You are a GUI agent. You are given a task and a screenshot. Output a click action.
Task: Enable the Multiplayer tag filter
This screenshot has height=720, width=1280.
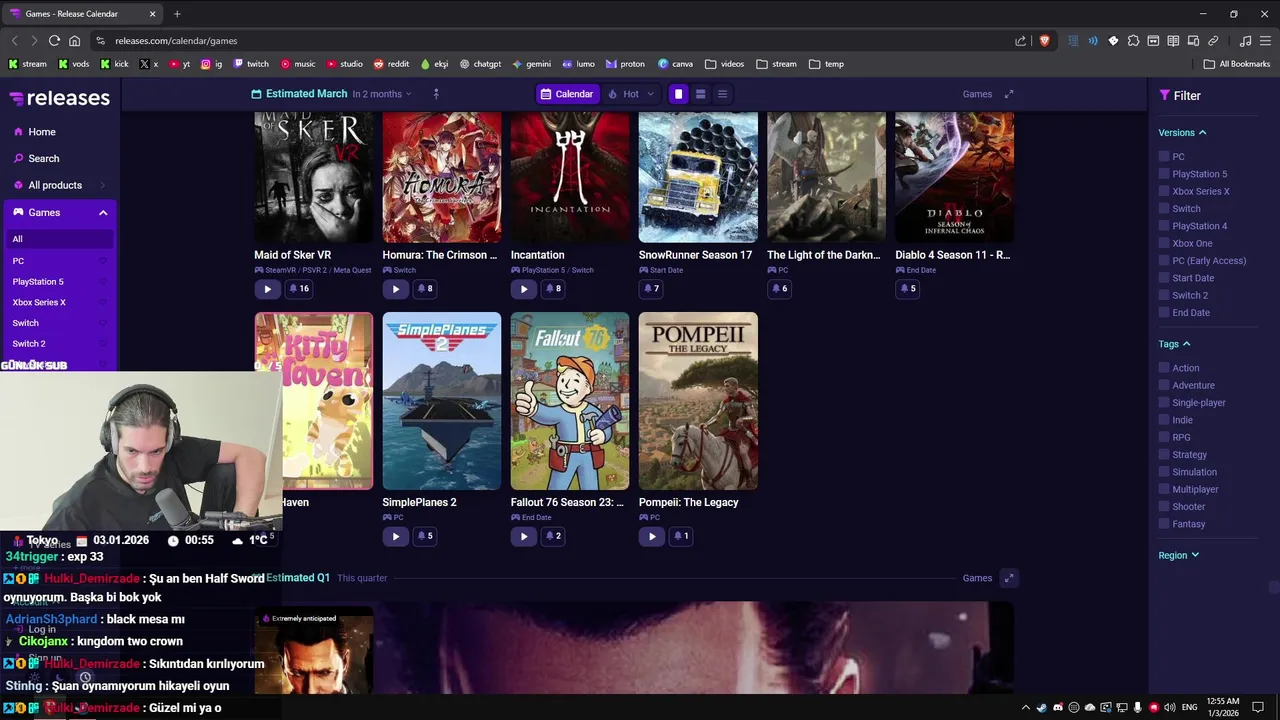click(x=1164, y=489)
